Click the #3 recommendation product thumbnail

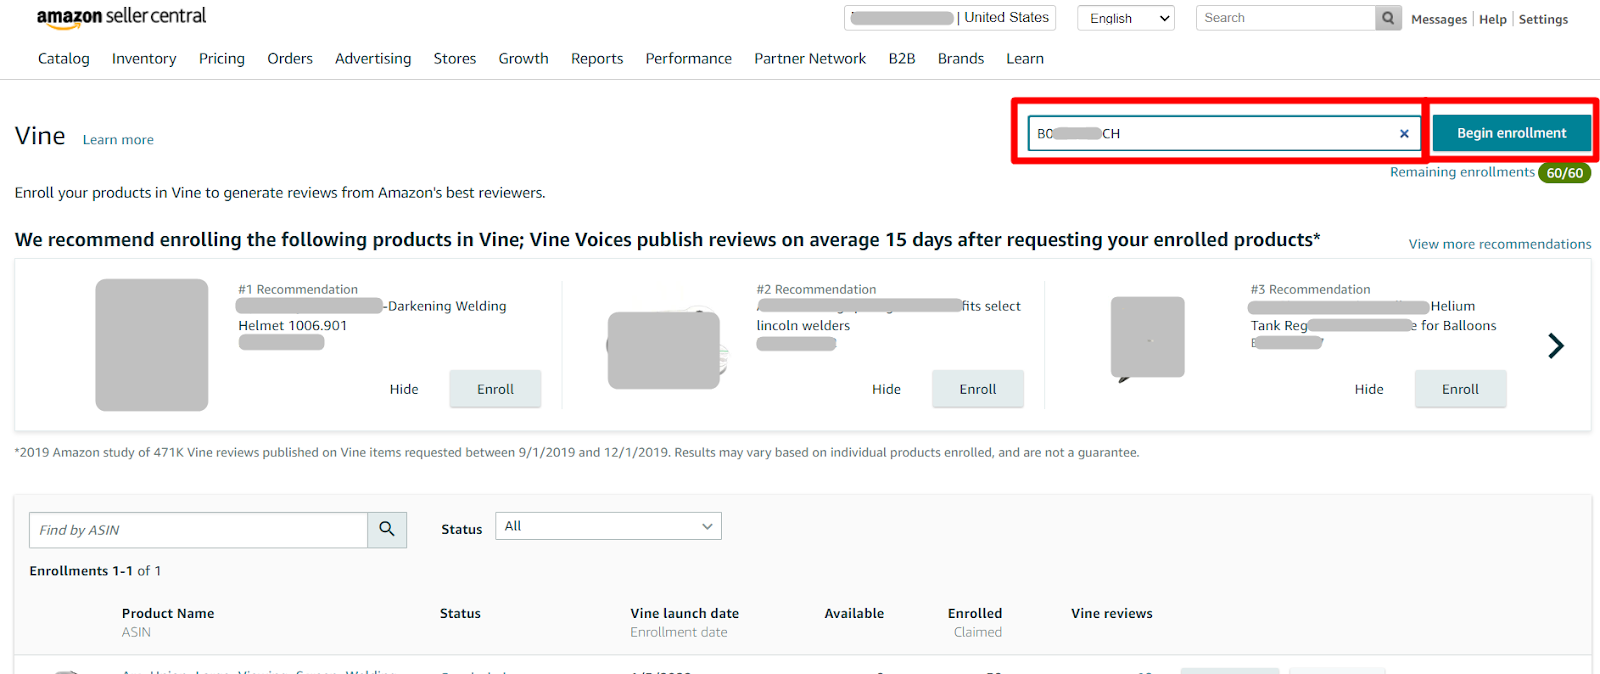pyautogui.click(x=1148, y=337)
